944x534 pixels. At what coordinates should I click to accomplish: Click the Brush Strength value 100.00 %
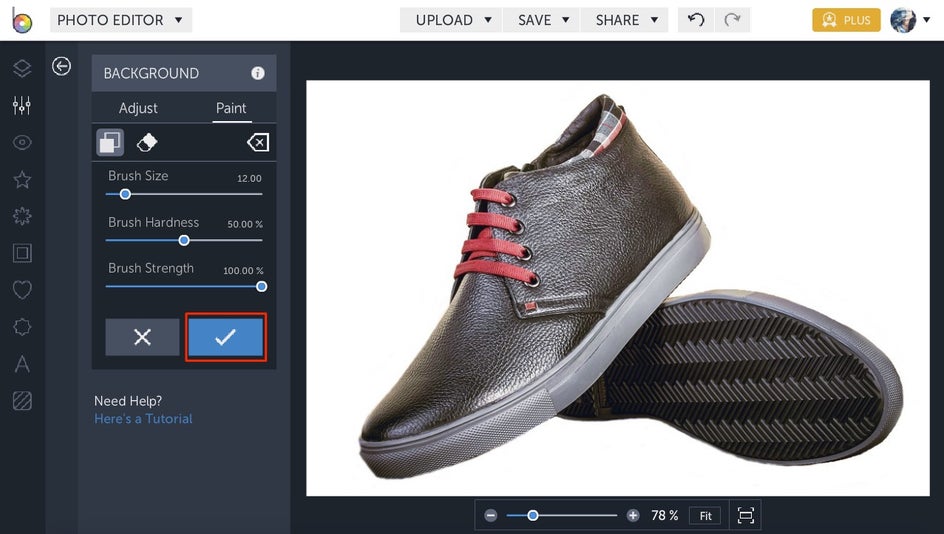[x=243, y=270]
